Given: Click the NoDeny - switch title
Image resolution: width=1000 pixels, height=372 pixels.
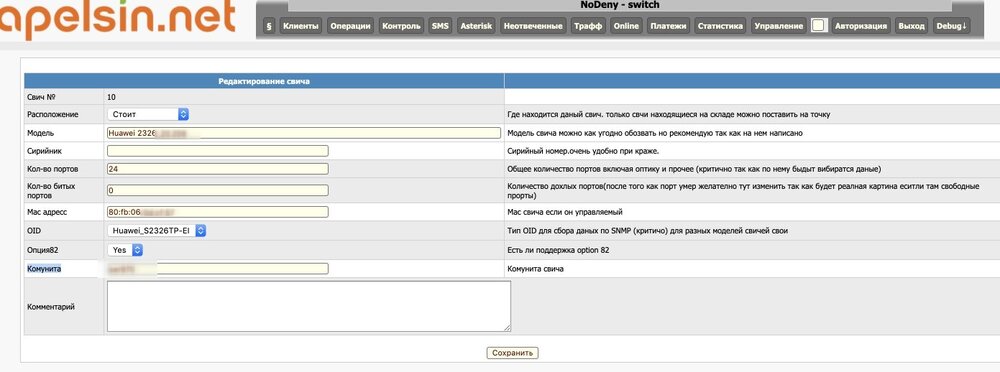Looking at the screenshot, I should coord(620,5).
